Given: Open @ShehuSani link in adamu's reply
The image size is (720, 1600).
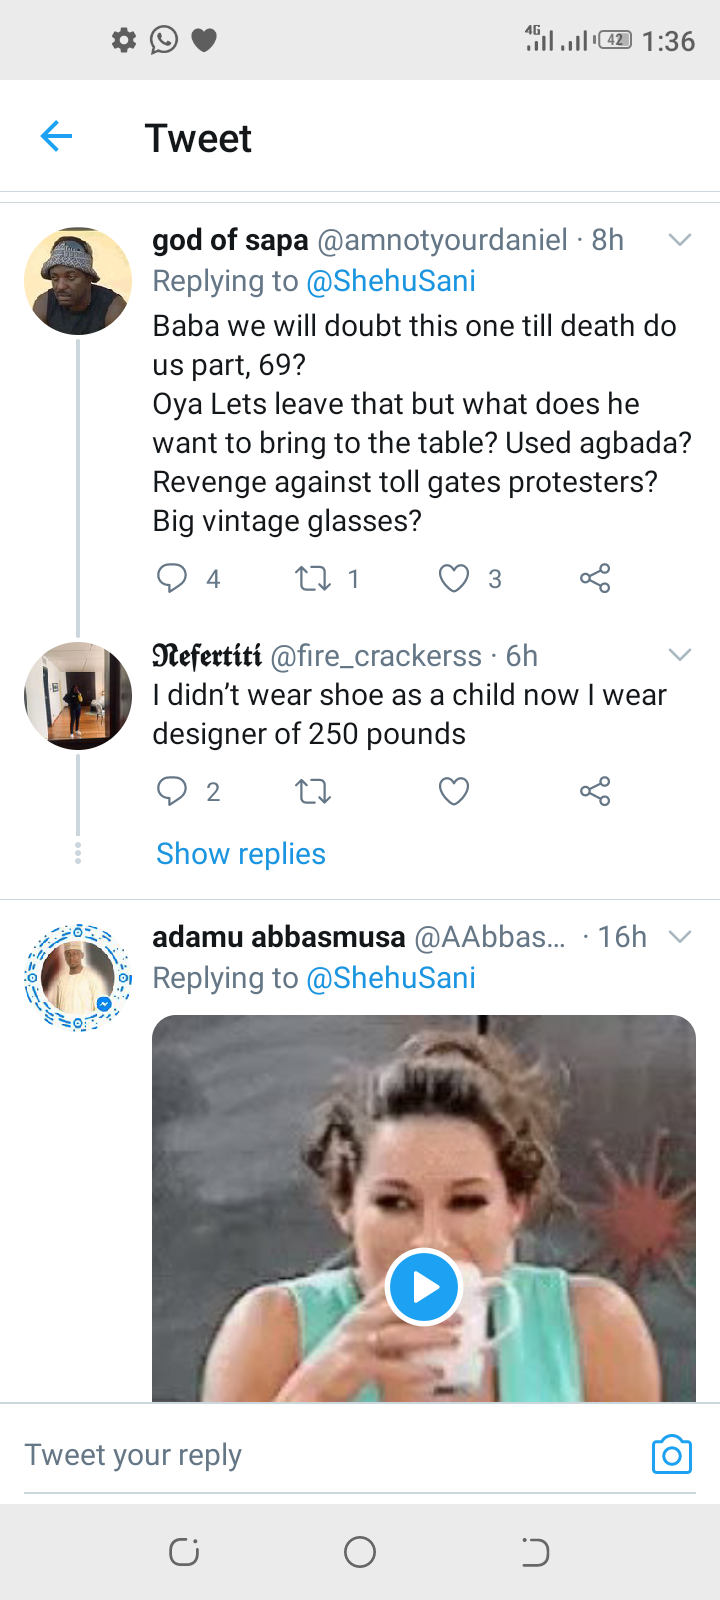Looking at the screenshot, I should click(x=391, y=978).
